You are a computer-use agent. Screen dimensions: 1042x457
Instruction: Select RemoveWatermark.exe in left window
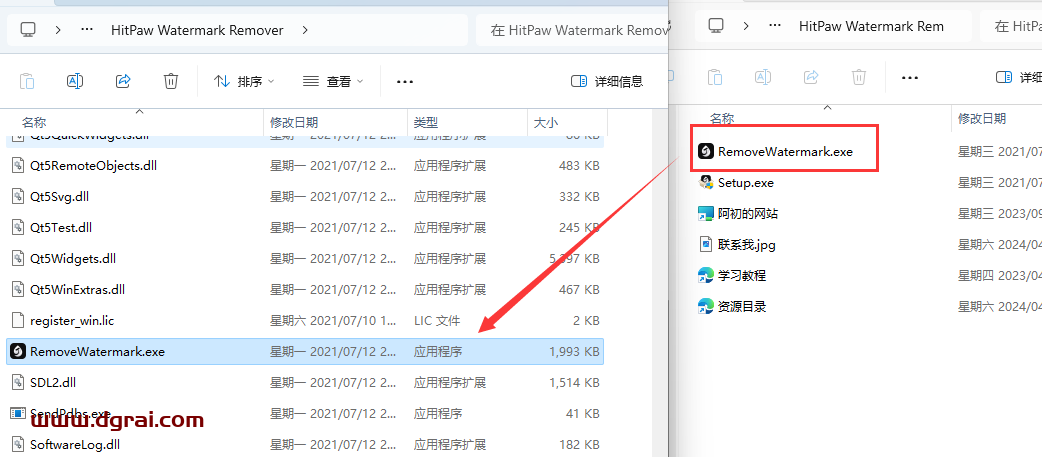(x=305, y=351)
